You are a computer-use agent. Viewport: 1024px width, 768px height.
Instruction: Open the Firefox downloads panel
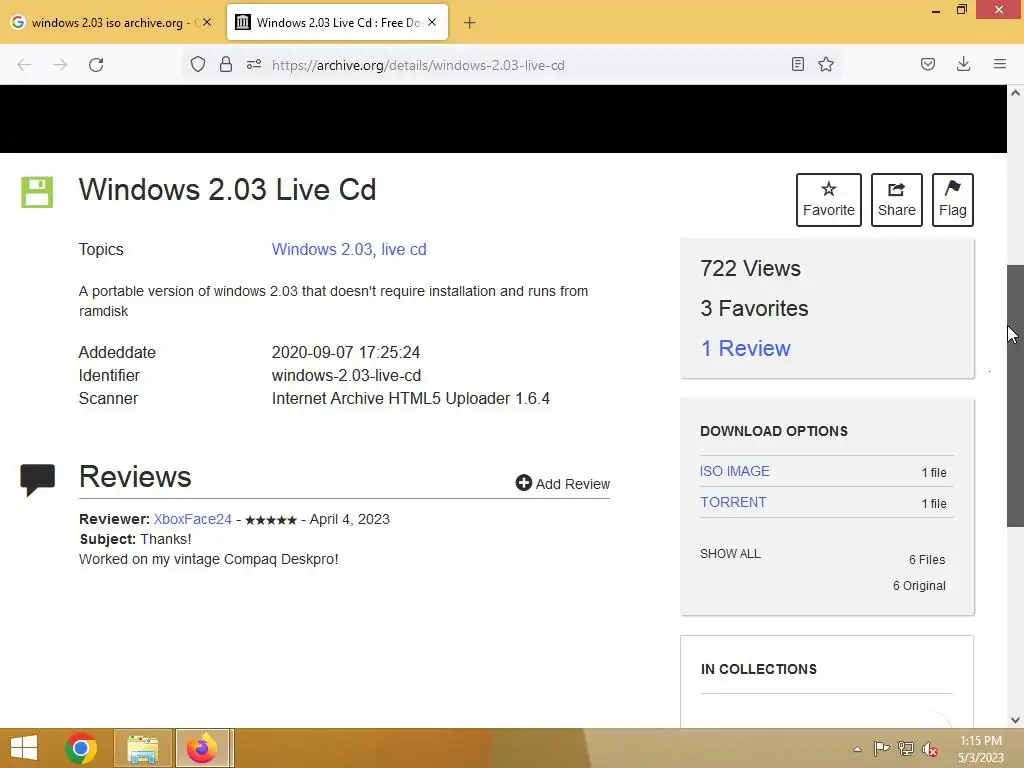pos(963,64)
